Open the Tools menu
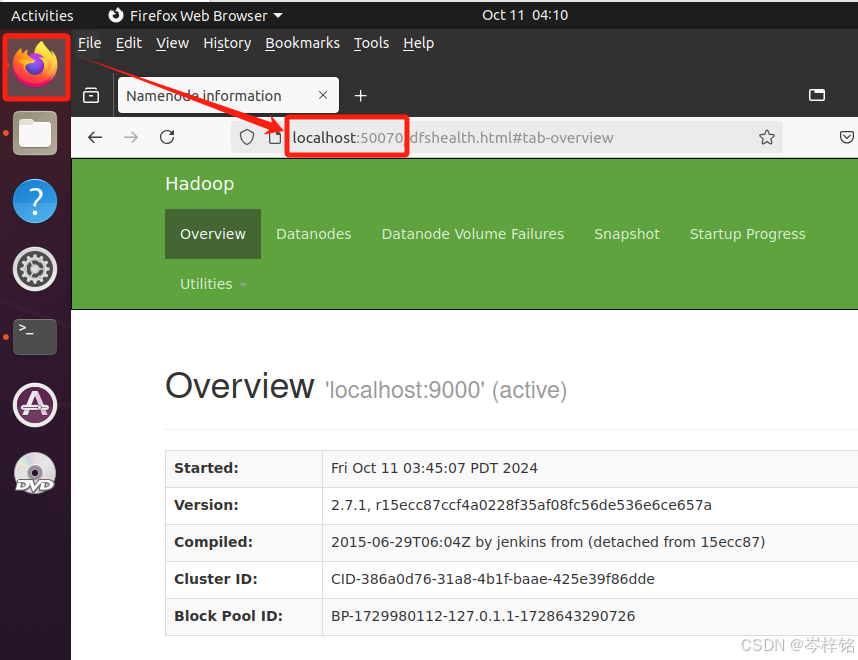 (371, 43)
